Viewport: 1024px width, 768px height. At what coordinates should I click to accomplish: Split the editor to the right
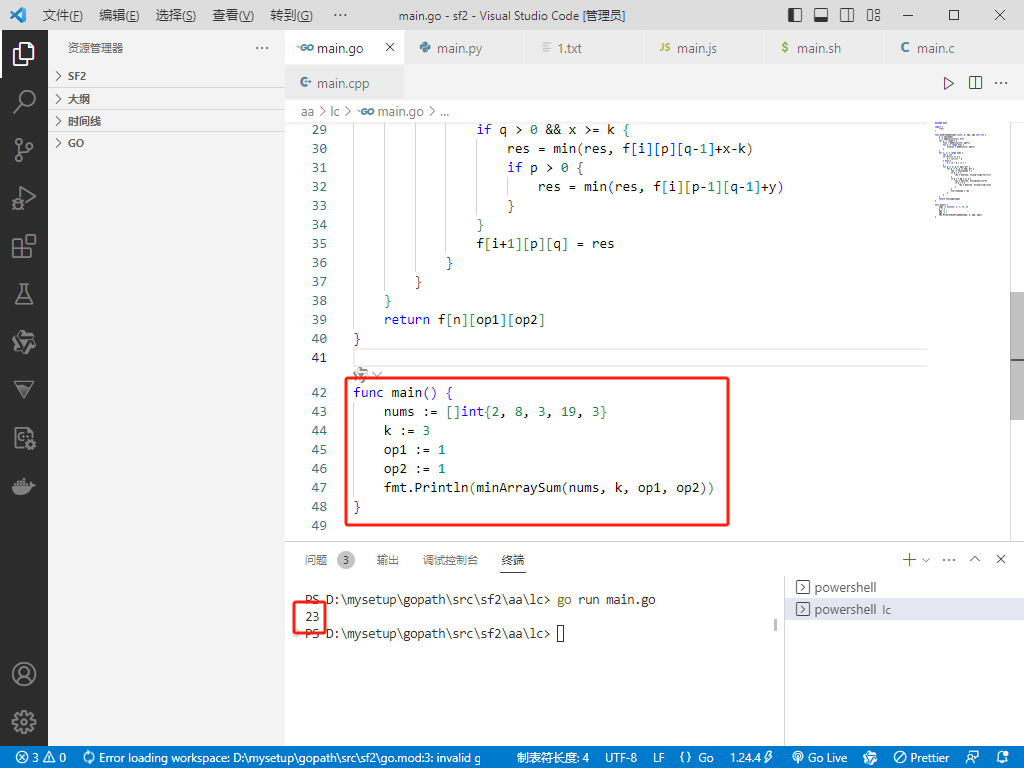click(x=975, y=83)
